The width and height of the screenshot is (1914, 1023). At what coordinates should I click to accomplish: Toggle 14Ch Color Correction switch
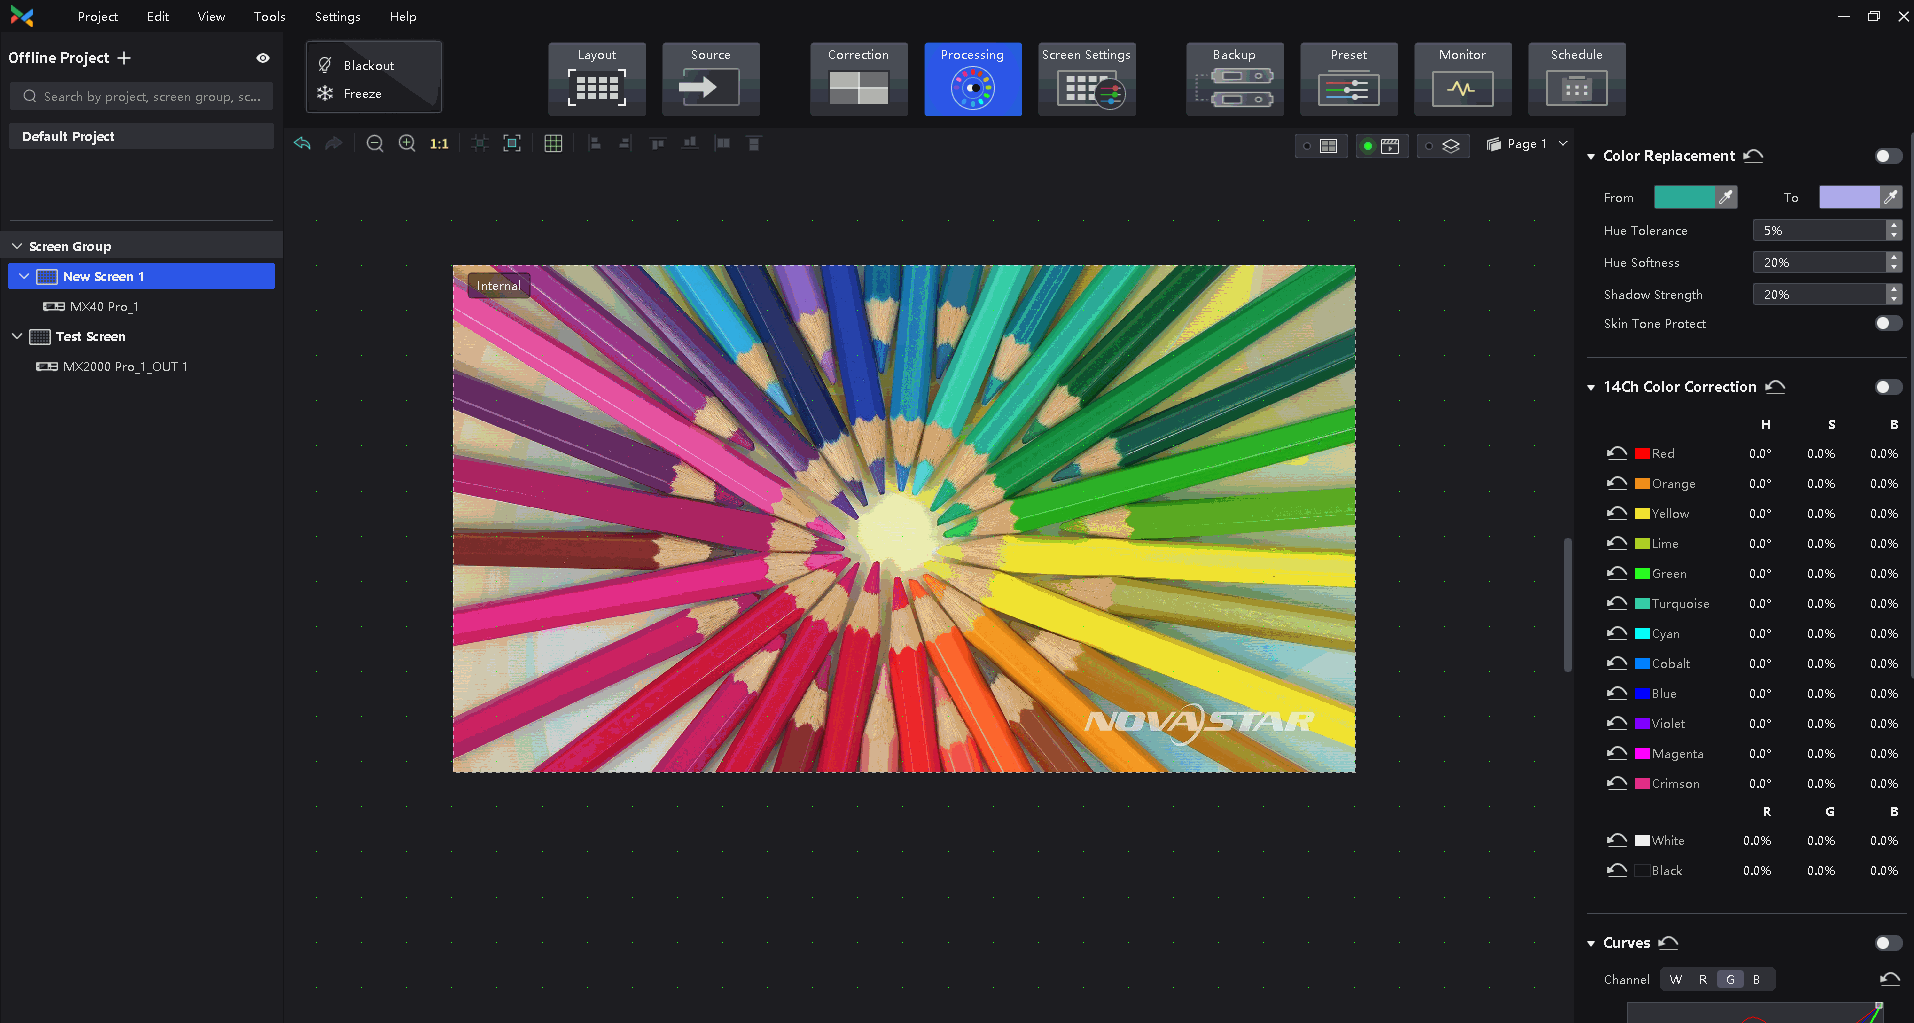pos(1888,387)
